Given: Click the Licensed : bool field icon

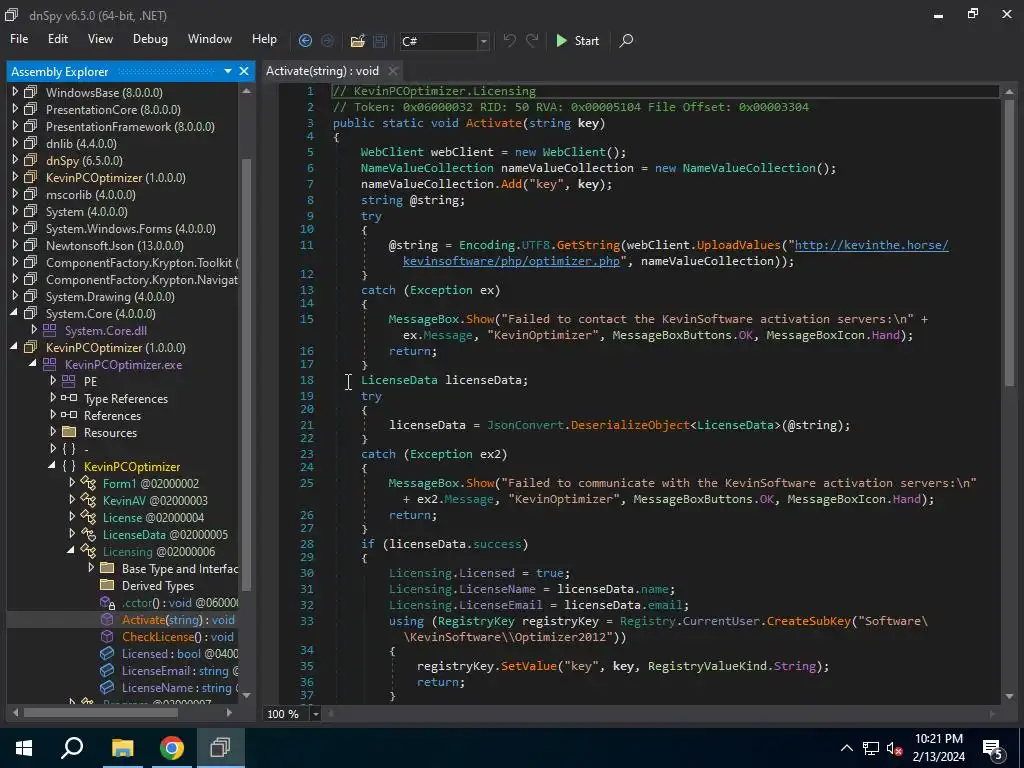Looking at the screenshot, I should tap(107, 653).
